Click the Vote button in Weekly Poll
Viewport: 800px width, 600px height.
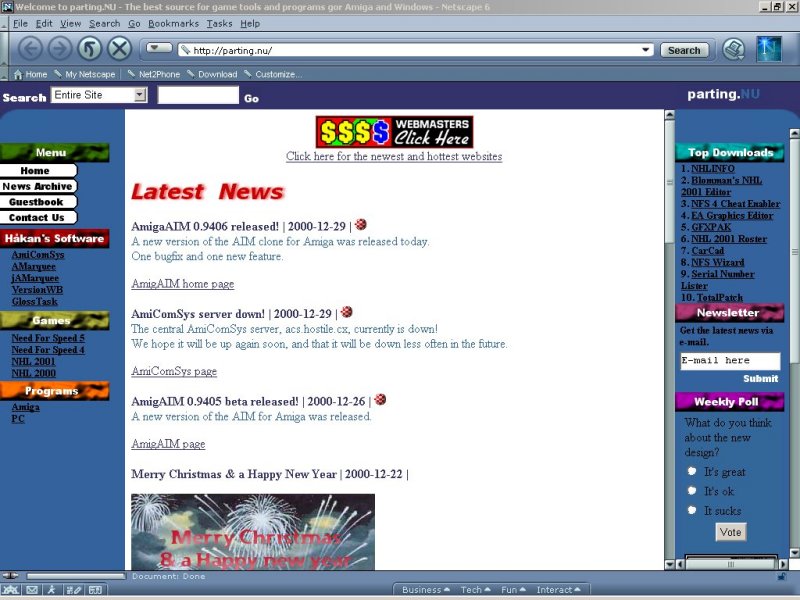pos(730,532)
